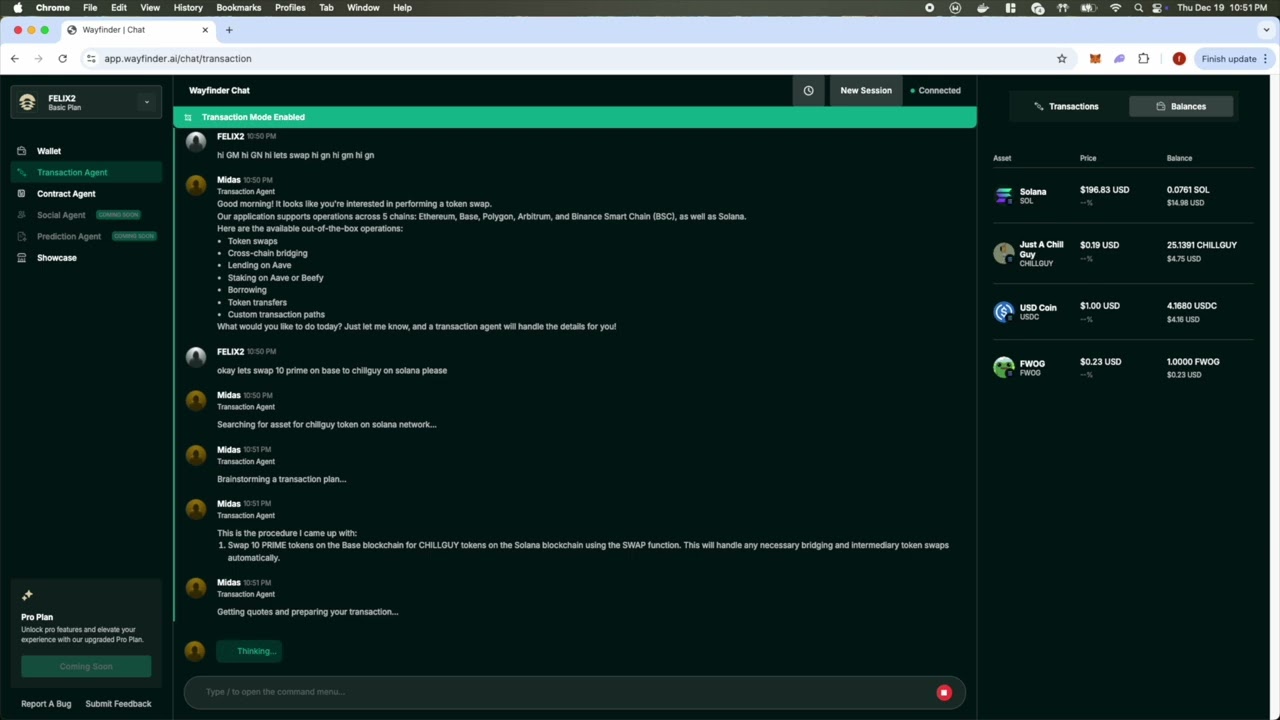
Task: Open the Bookmarks menu
Action: pos(239,7)
